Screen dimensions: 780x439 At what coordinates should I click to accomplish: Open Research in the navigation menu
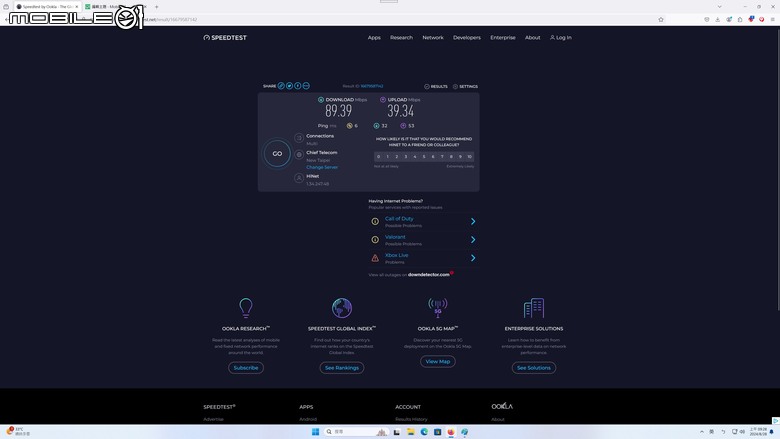[x=401, y=38]
